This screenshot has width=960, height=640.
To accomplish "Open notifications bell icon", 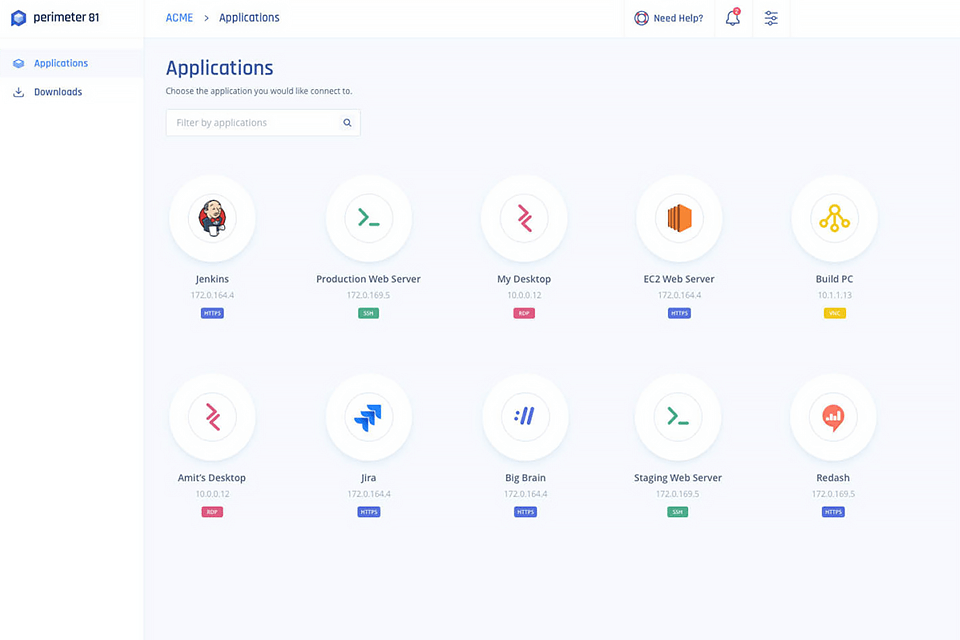I will (733, 18).
